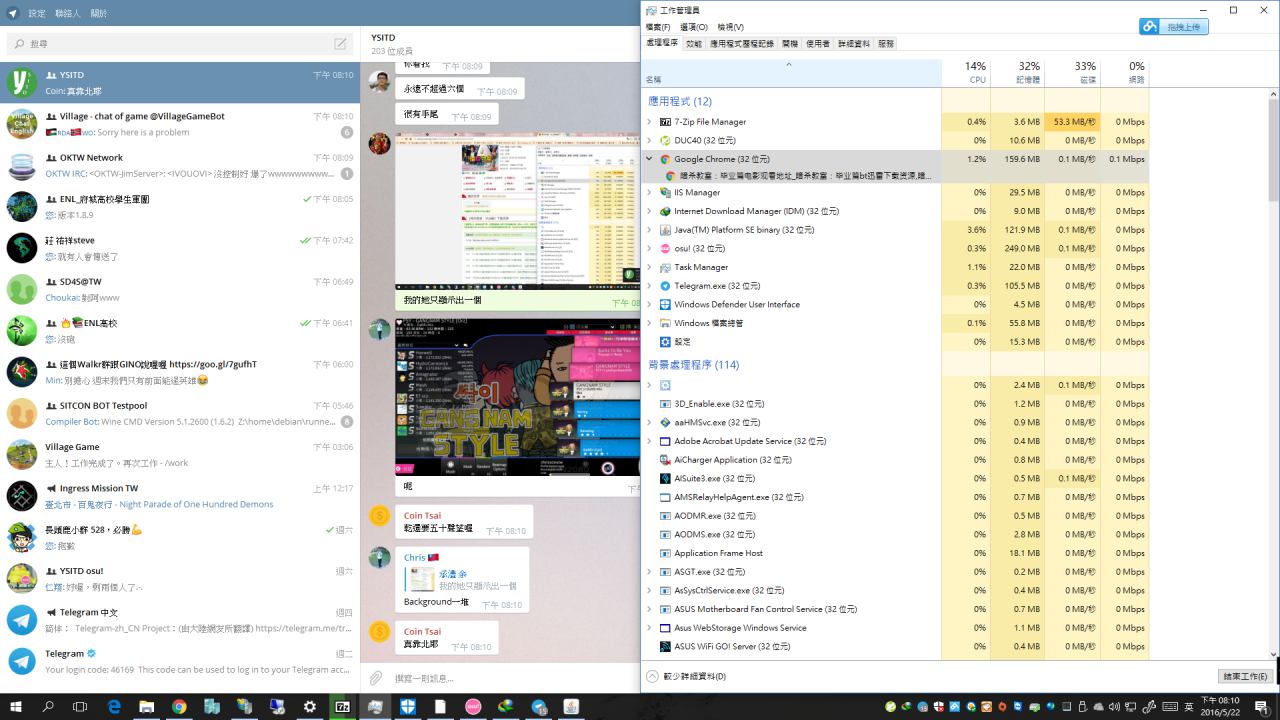This screenshot has height=720, width=1280.
Task: Click the 7-Zip File Manager process icon
Action: click(665, 122)
